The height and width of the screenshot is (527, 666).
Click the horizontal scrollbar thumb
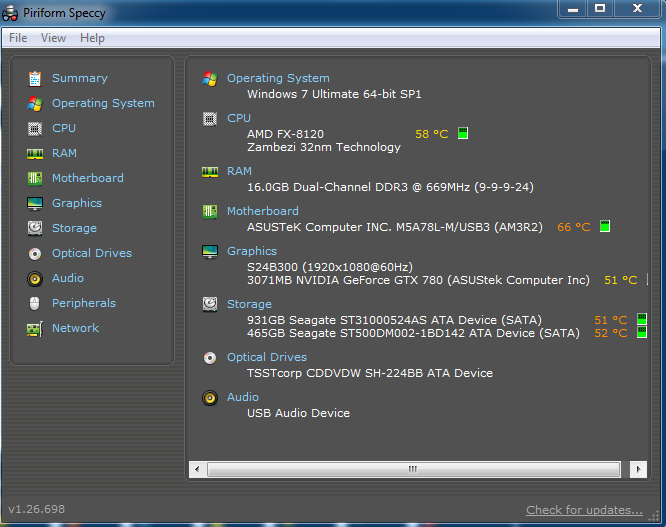click(413, 470)
